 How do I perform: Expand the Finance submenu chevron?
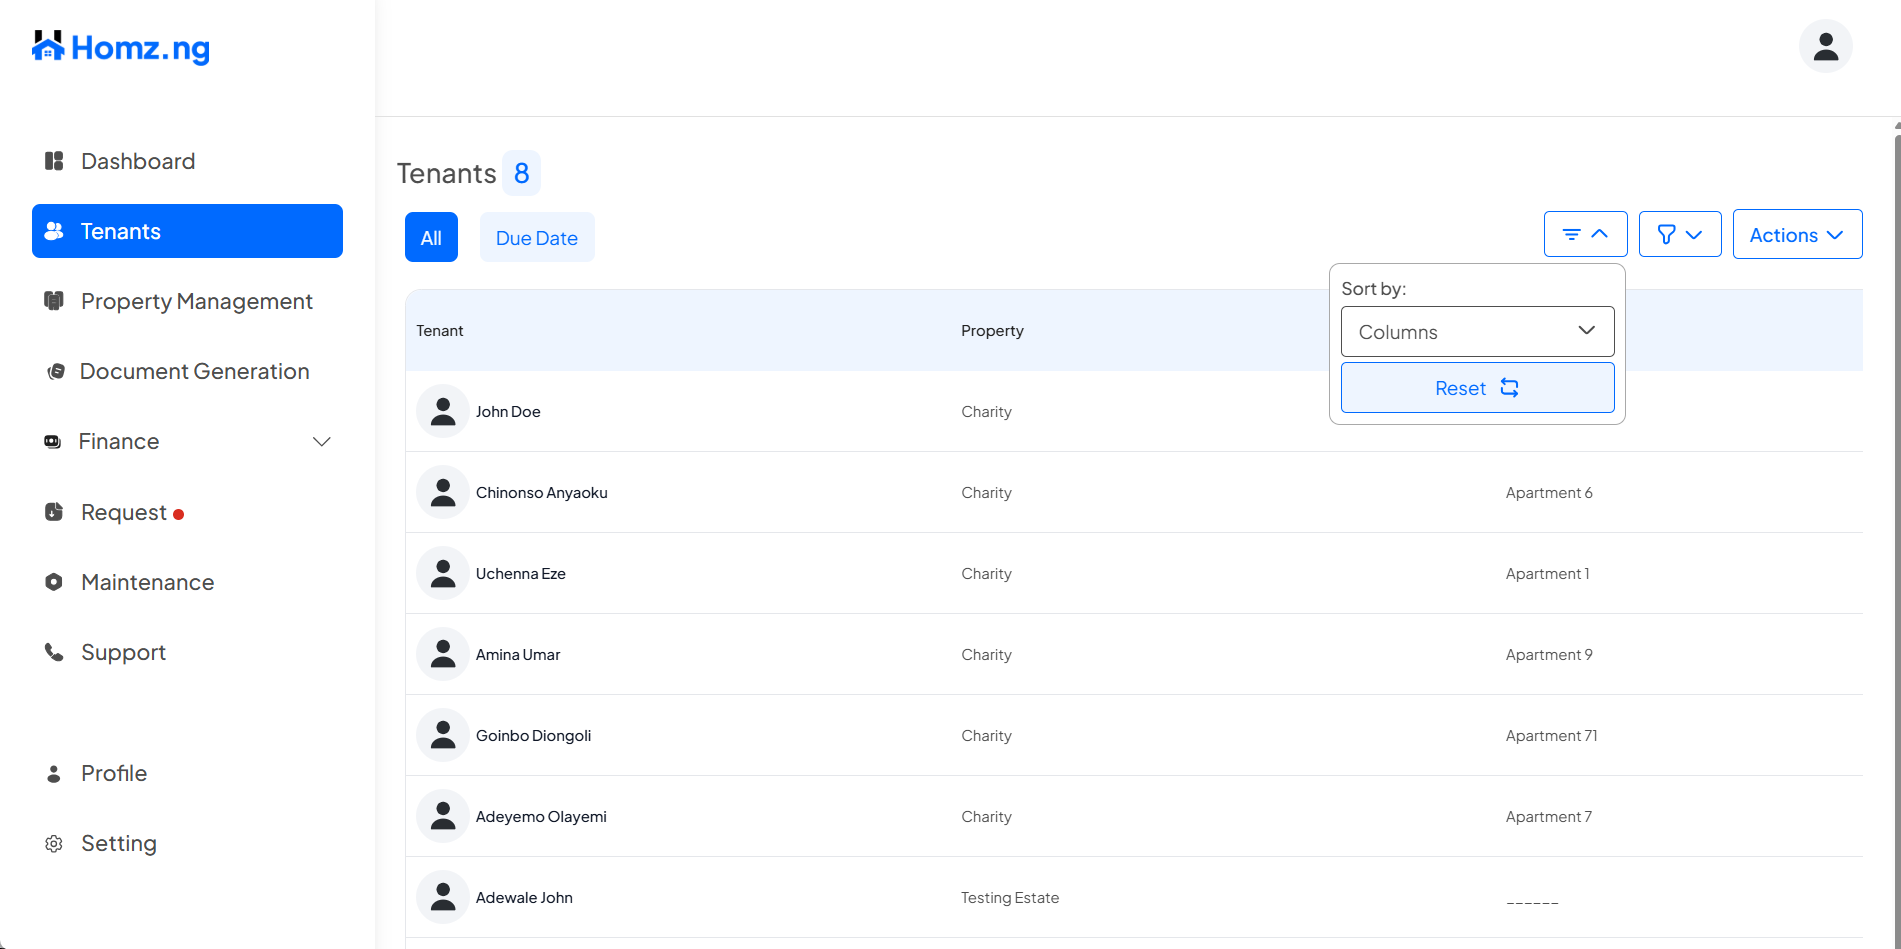coord(322,441)
